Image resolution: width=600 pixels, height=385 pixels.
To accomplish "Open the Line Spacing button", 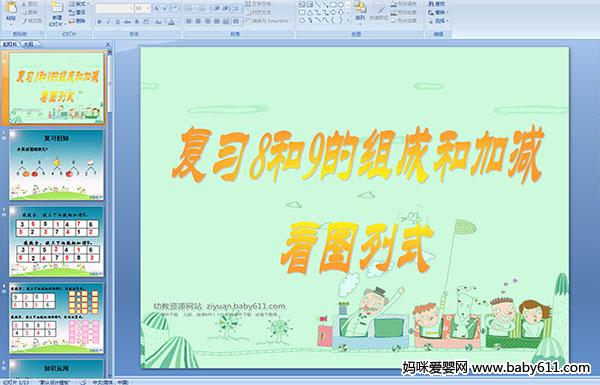I will (237, 8).
